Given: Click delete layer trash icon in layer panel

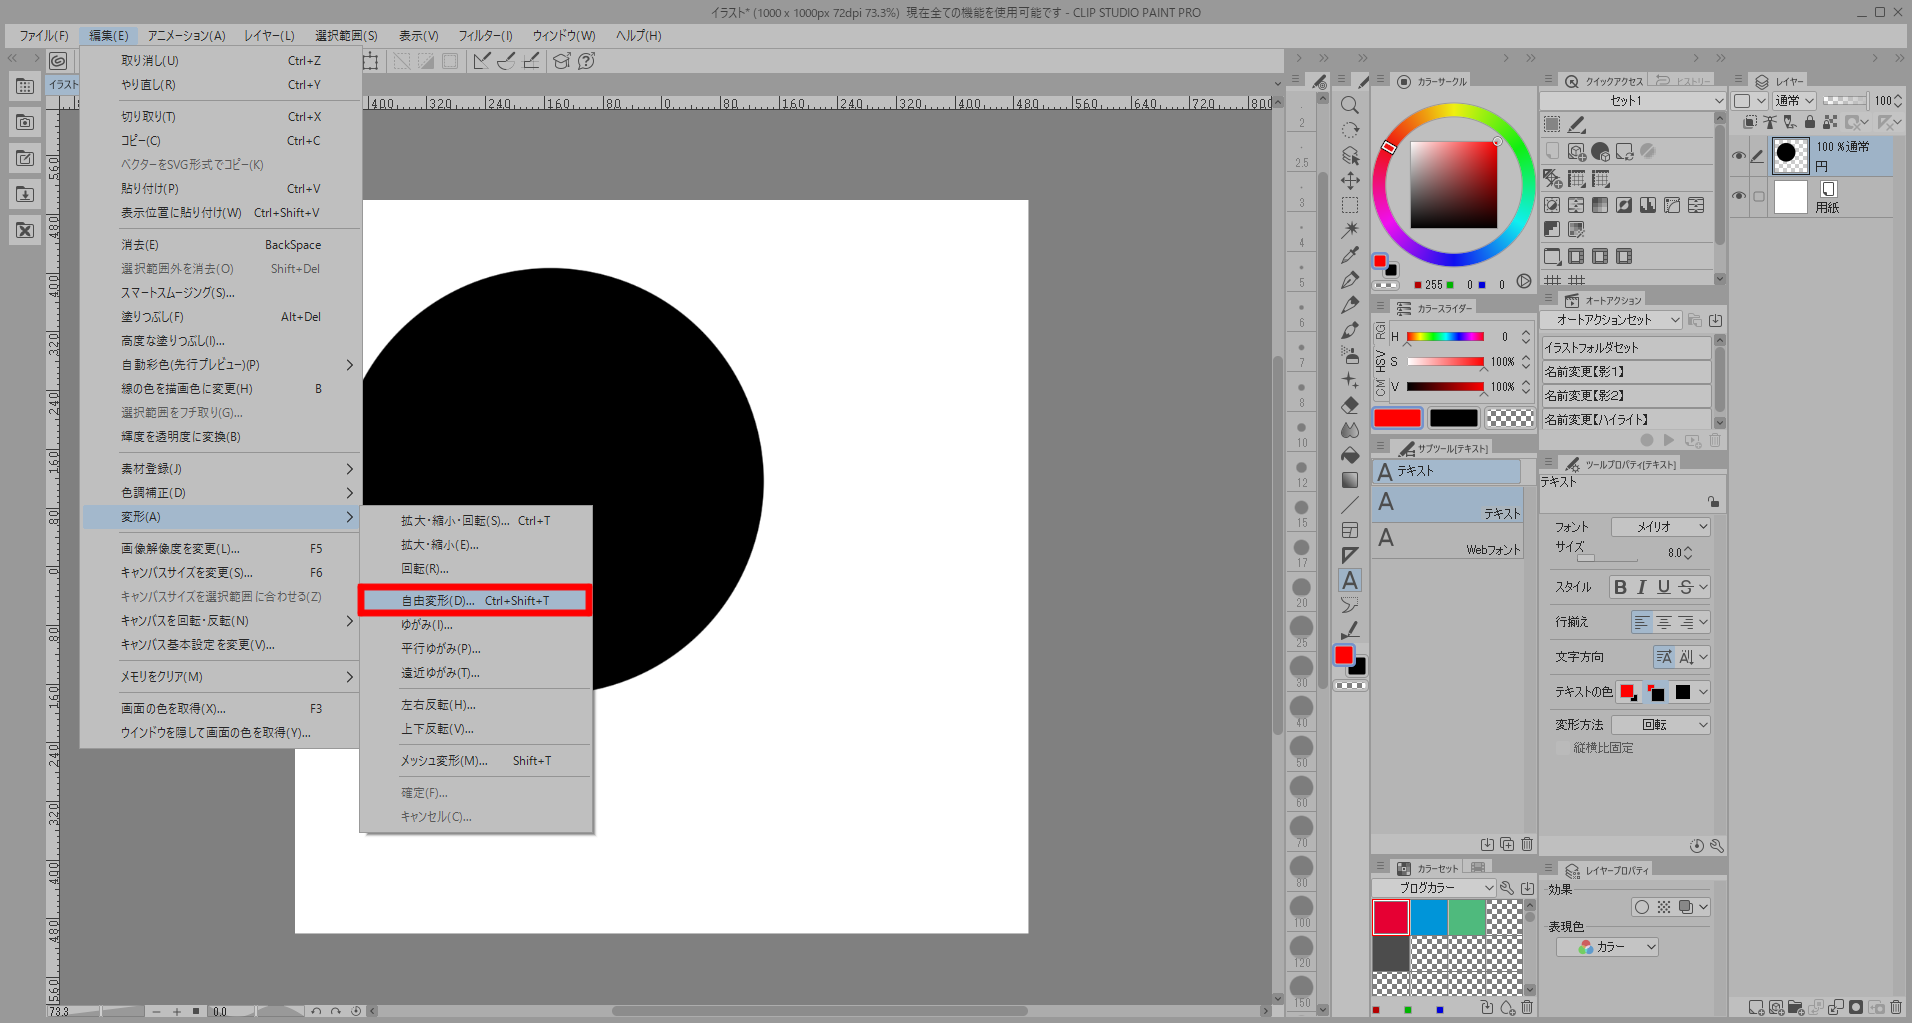Looking at the screenshot, I should [x=1896, y=1008].
